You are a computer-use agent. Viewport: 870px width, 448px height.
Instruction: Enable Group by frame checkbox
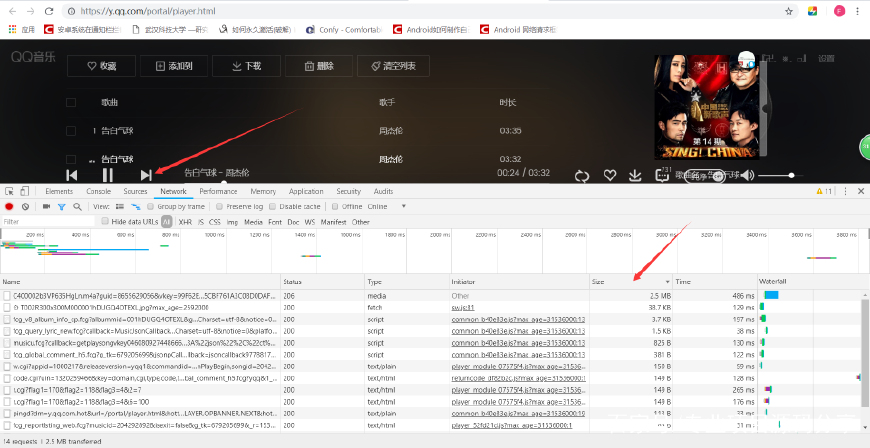[150, 207]
